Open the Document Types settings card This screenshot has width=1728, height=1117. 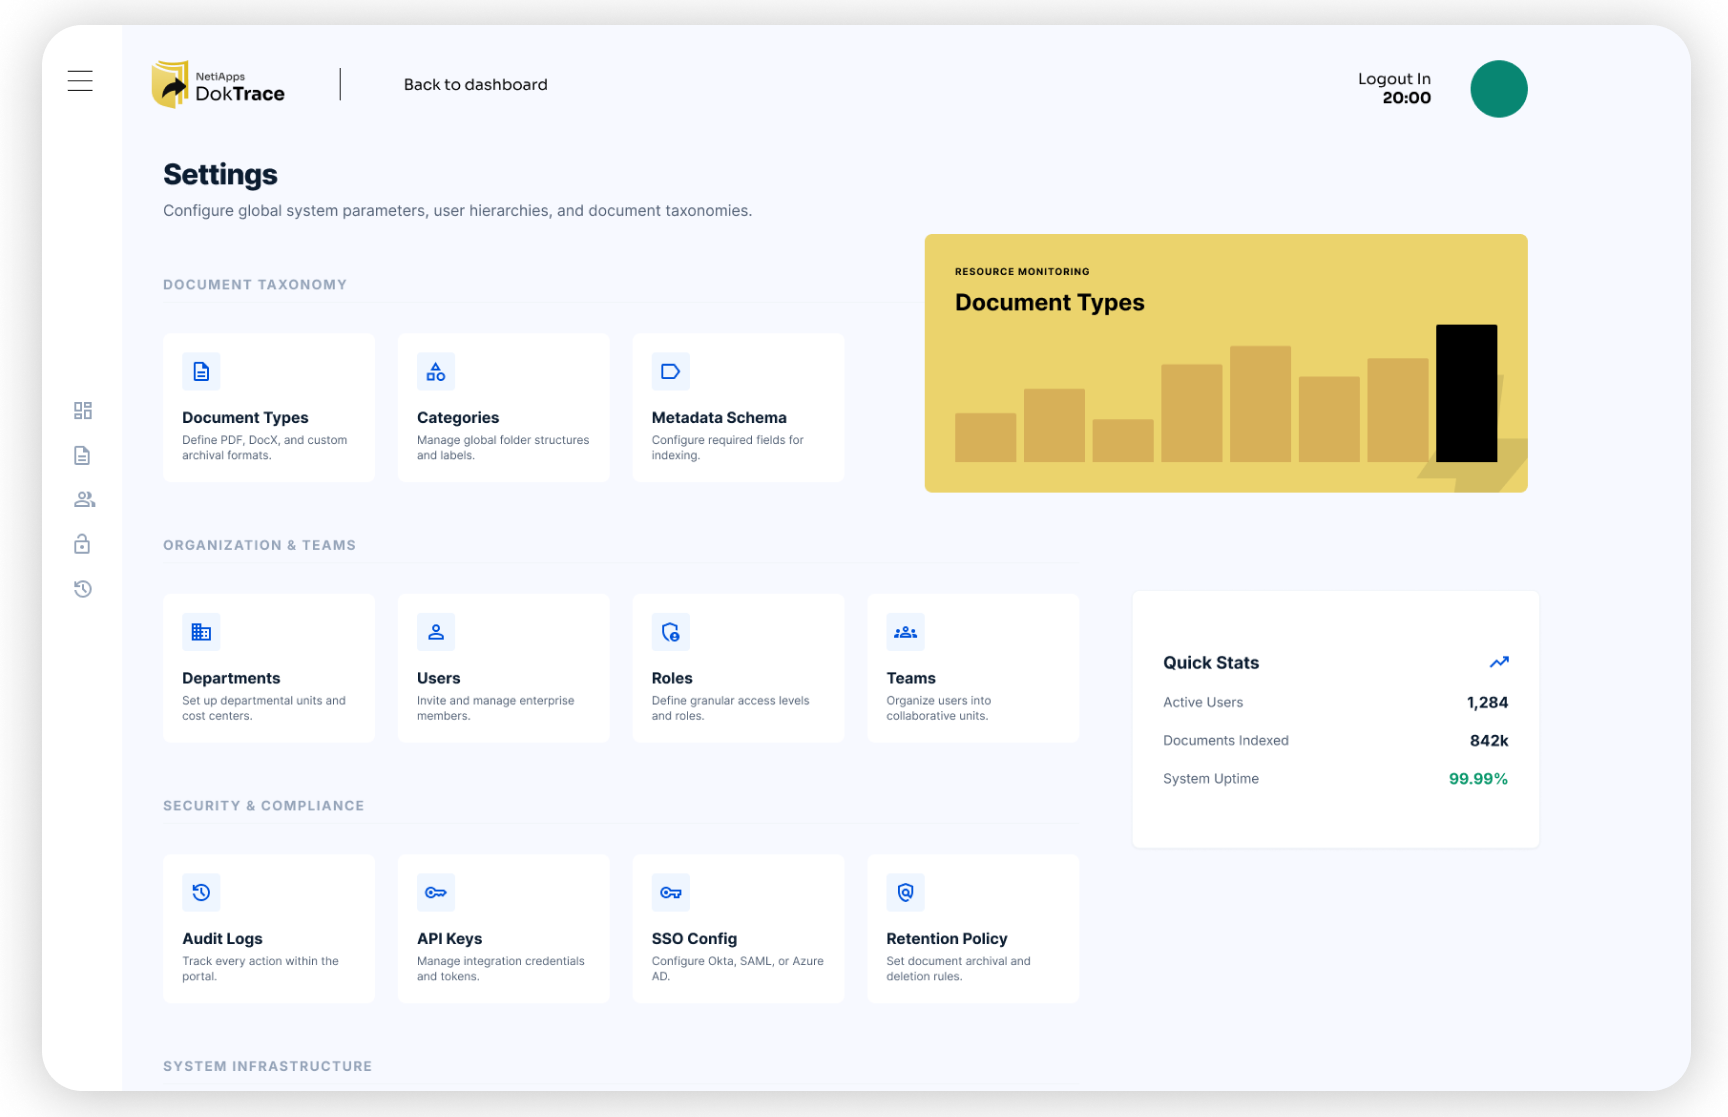(x=269, y=408)
